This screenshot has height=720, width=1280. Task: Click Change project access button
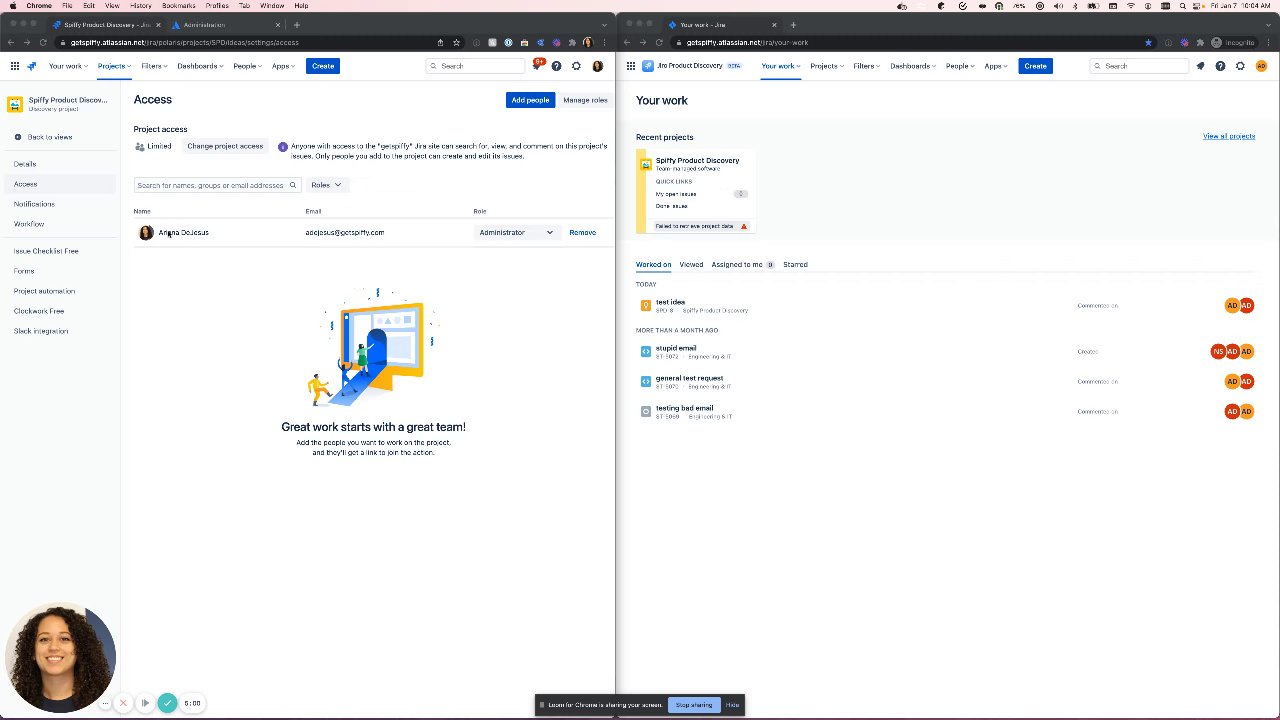225,146
